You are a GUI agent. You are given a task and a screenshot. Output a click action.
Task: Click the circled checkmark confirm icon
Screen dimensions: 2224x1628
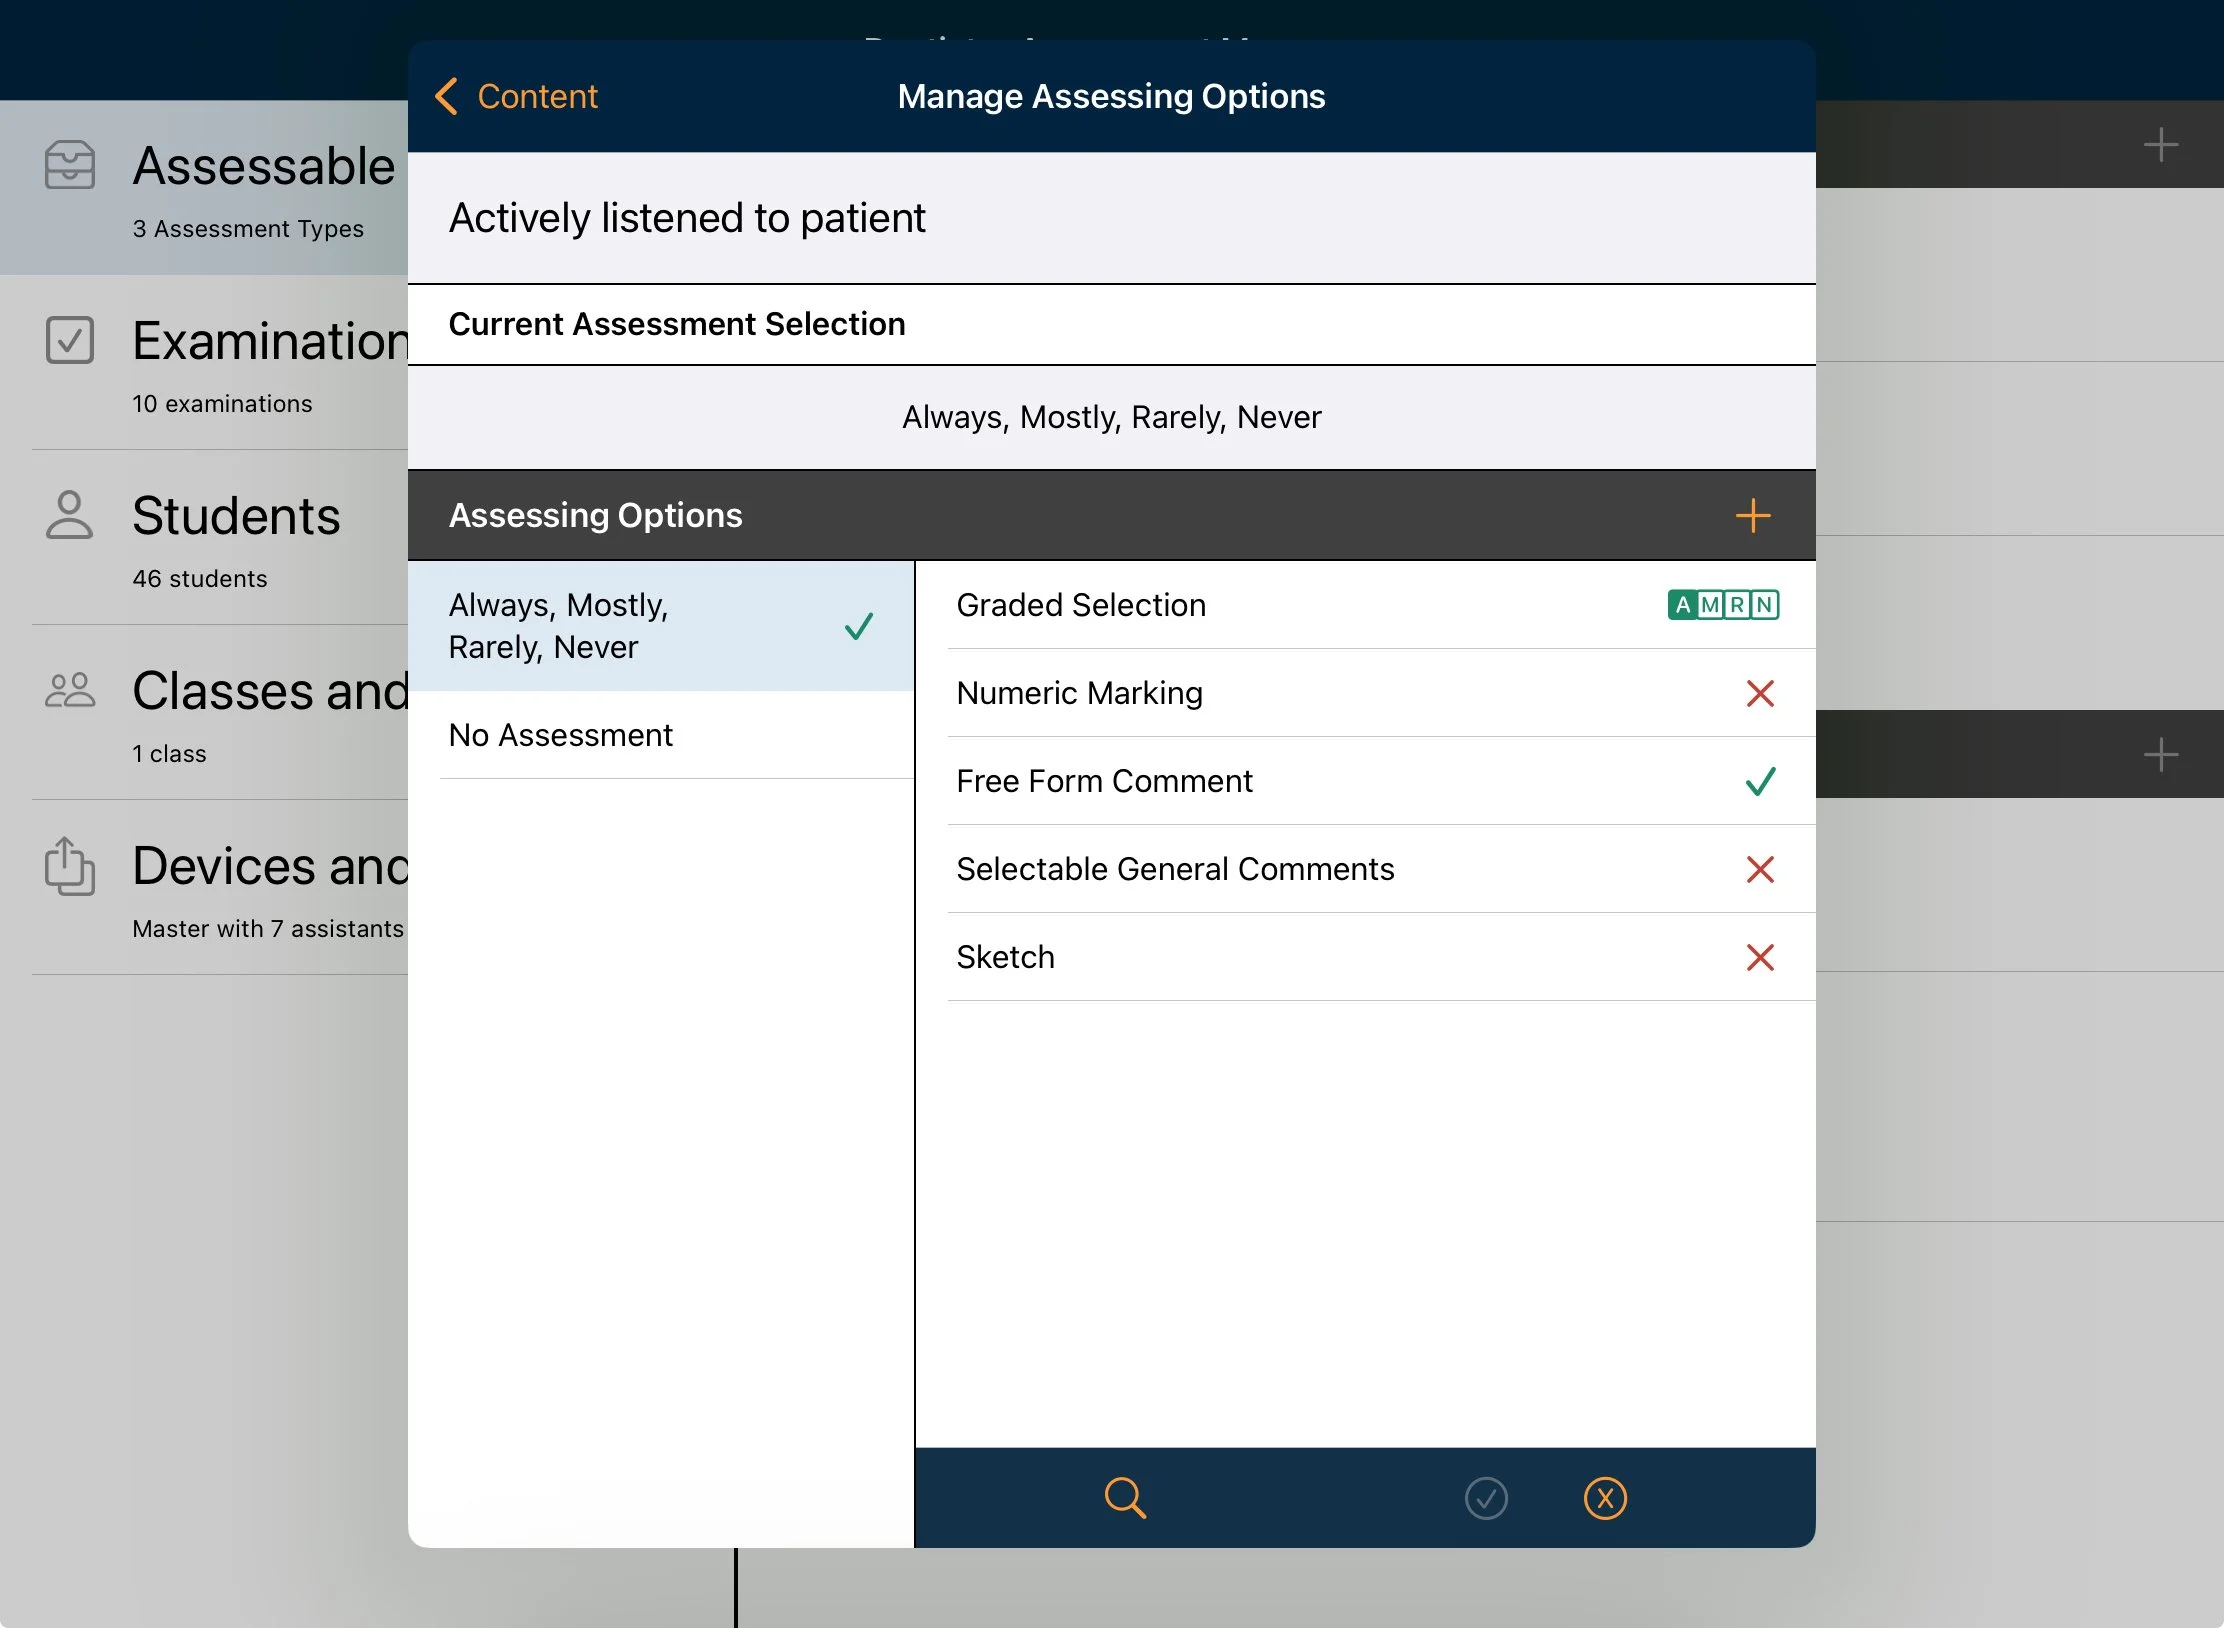[x=1486, y=1498]
